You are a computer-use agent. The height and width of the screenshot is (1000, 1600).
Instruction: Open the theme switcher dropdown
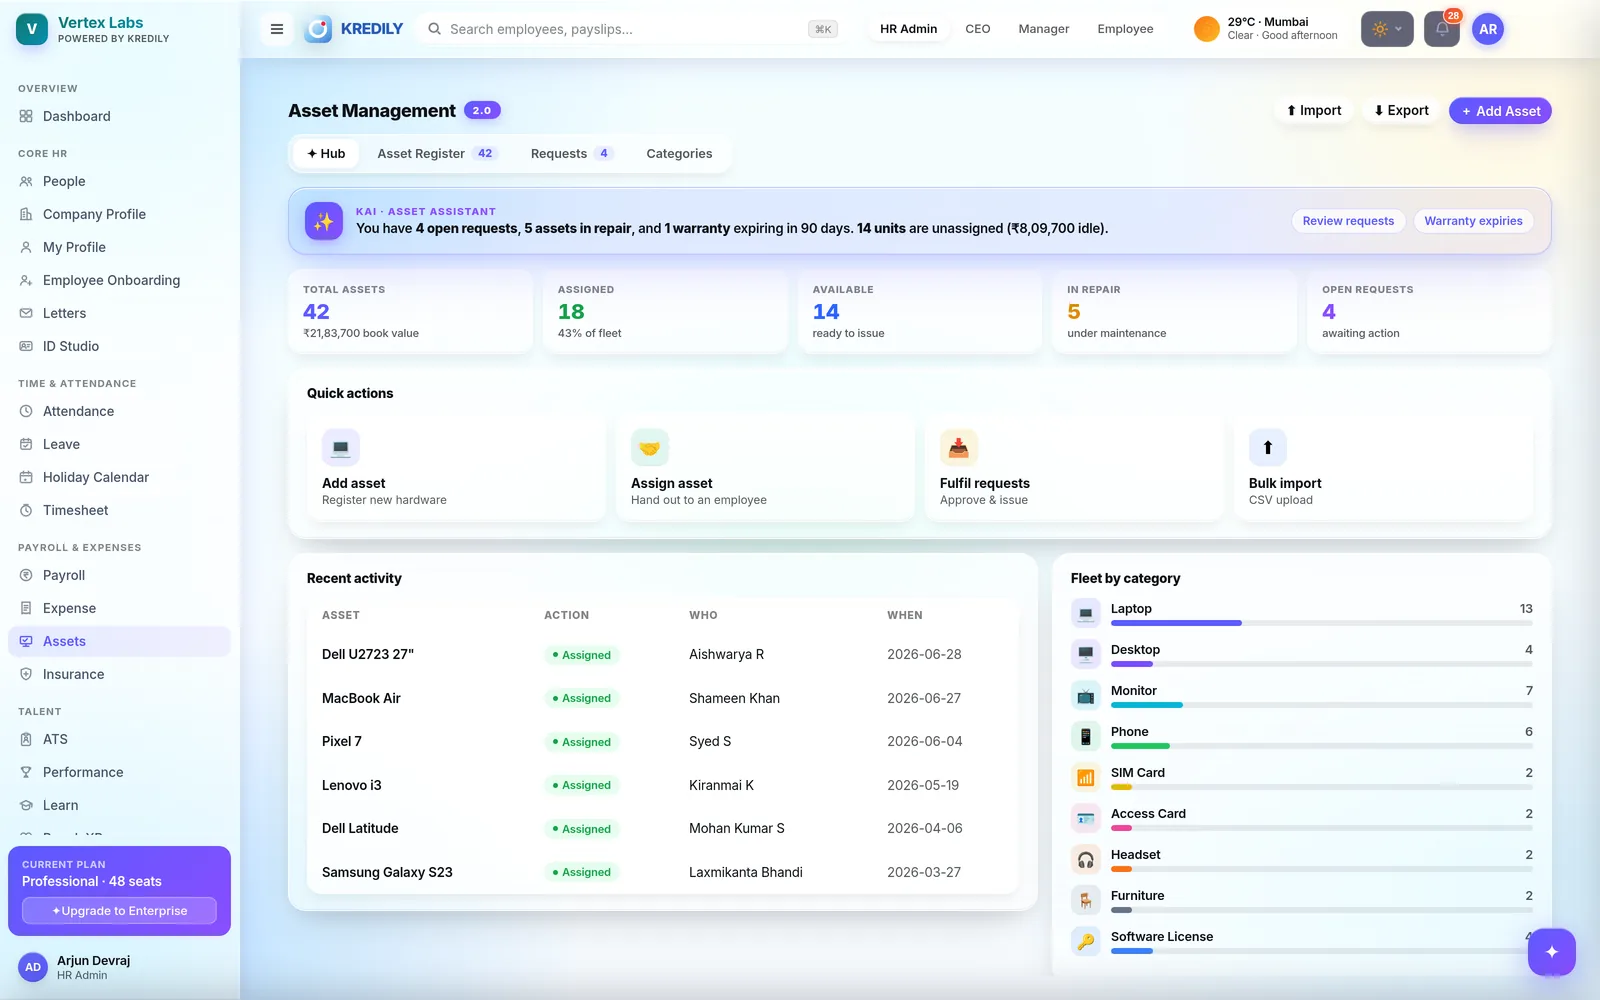coord(1387,29)
